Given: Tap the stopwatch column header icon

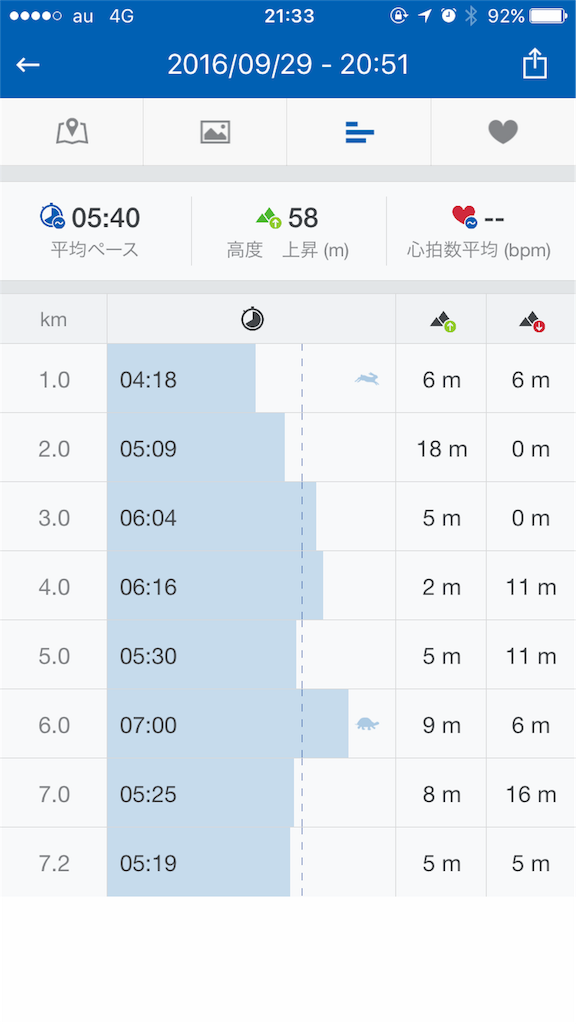Looking at the screenshot, I should point(252,319).
